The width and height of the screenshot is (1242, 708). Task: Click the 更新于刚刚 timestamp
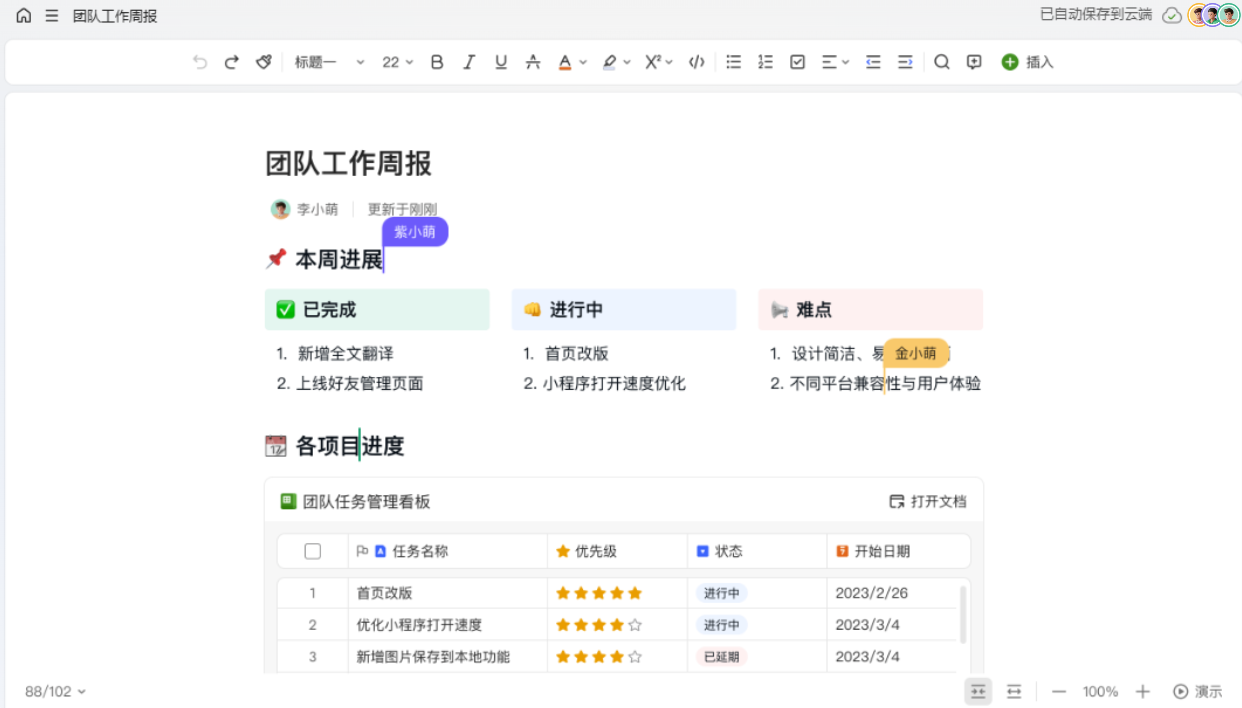click(x=402, y=209)
